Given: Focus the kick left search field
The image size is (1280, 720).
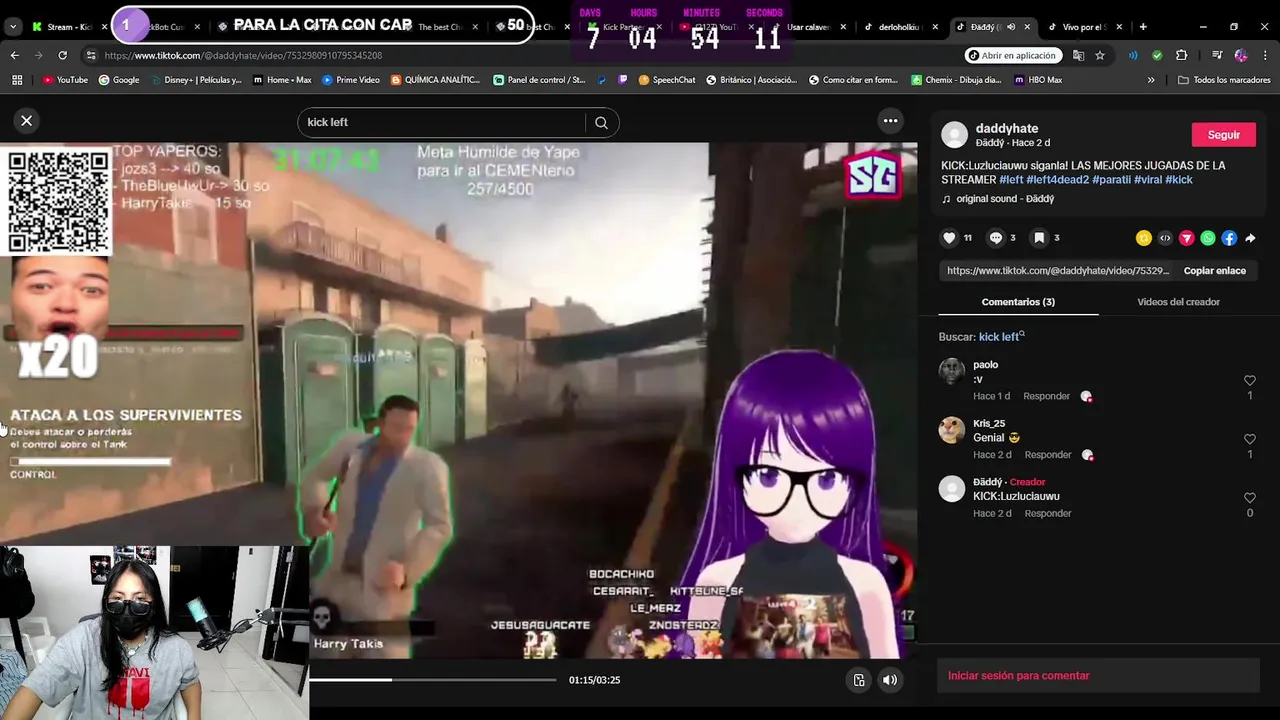Looking at the screenshot, I should [x=440, y=122].
